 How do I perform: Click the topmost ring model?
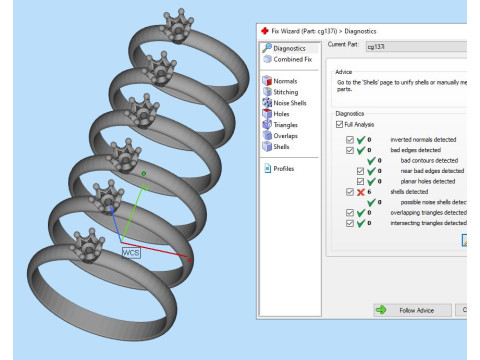tap(189, 57)
